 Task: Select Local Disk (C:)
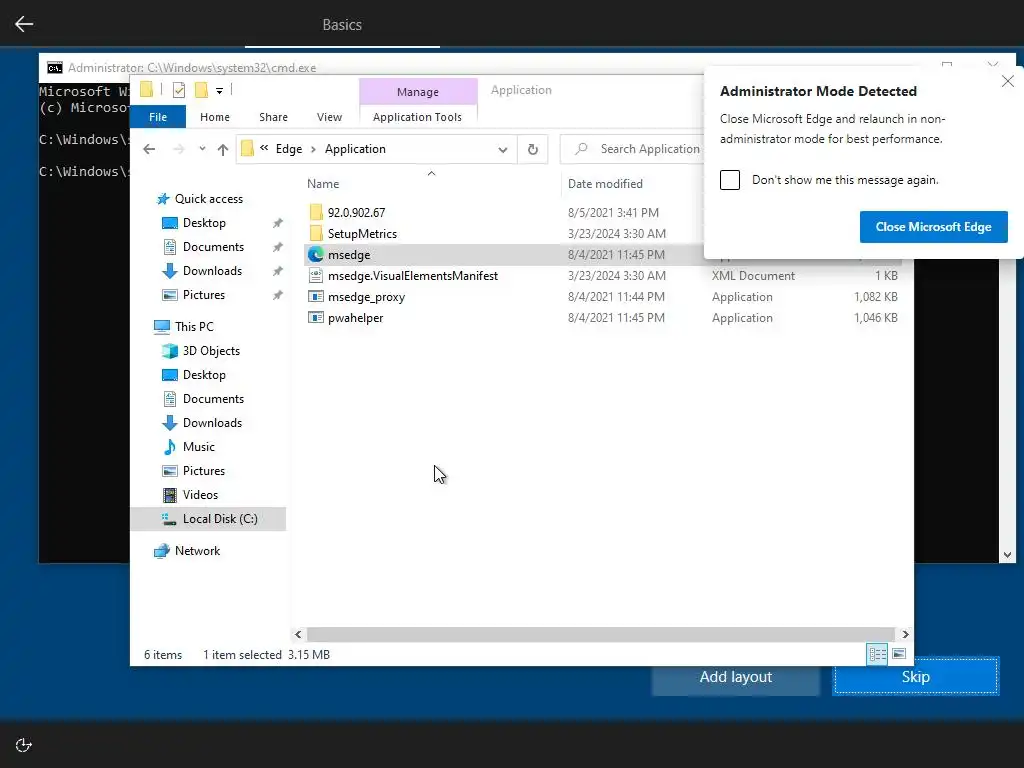click(208, 519)
